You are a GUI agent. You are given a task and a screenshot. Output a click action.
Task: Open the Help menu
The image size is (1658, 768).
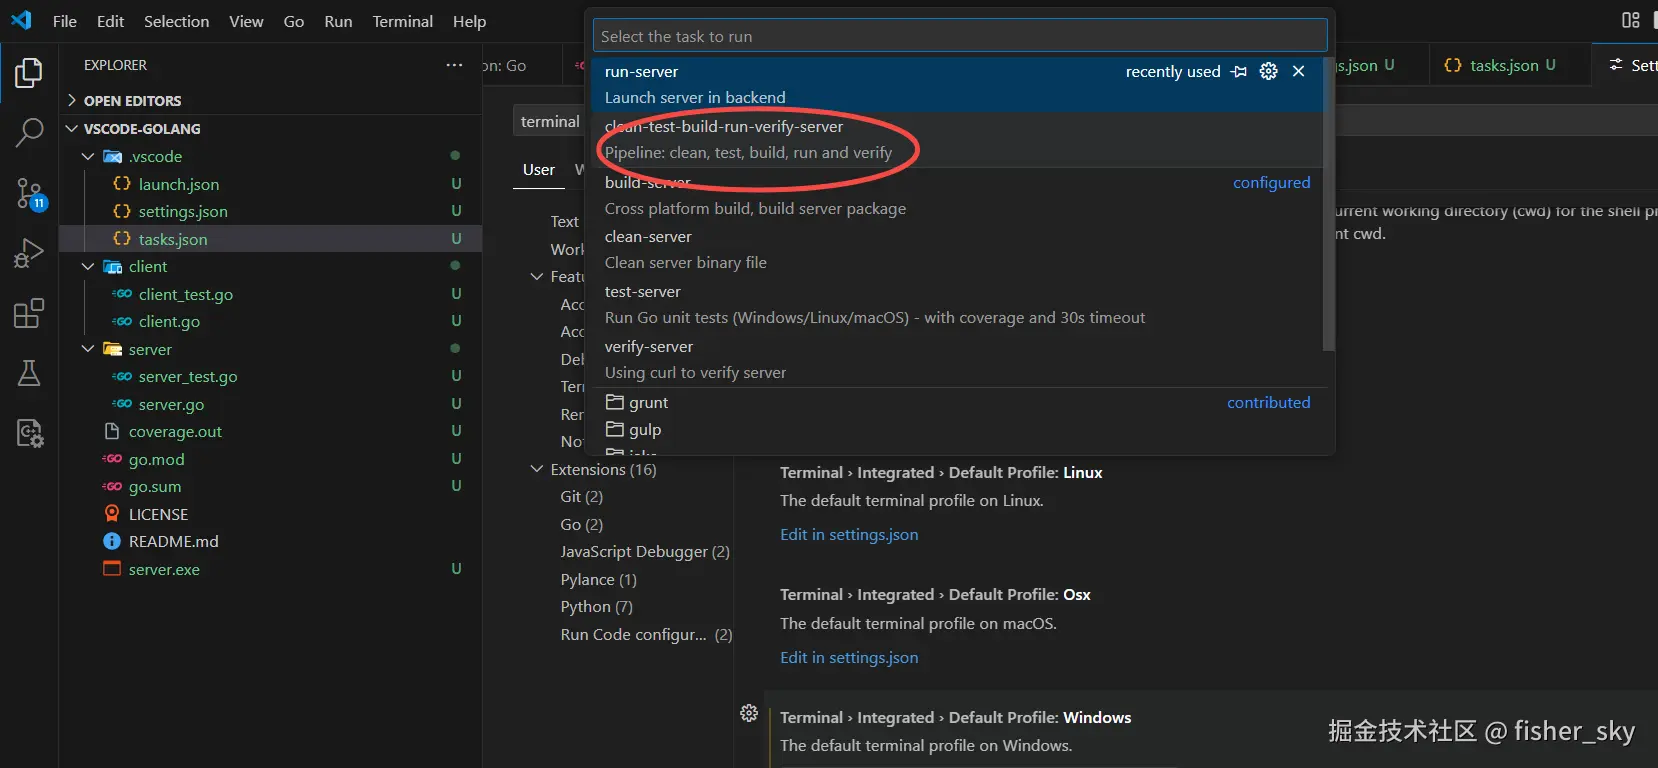click(x=469, y=21)
